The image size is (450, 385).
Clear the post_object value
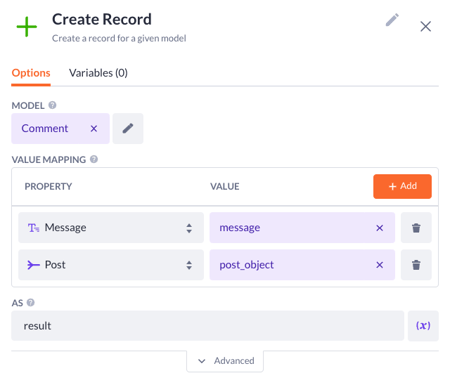pyautogui.click(x=379, y=265)
